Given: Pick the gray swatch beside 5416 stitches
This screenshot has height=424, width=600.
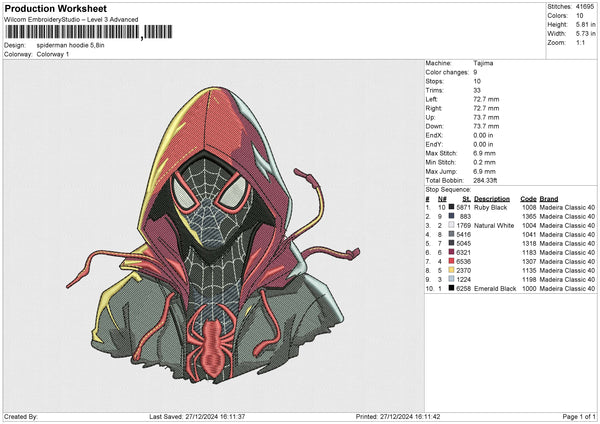Looking at the screenshot, I should click(452, 234).
